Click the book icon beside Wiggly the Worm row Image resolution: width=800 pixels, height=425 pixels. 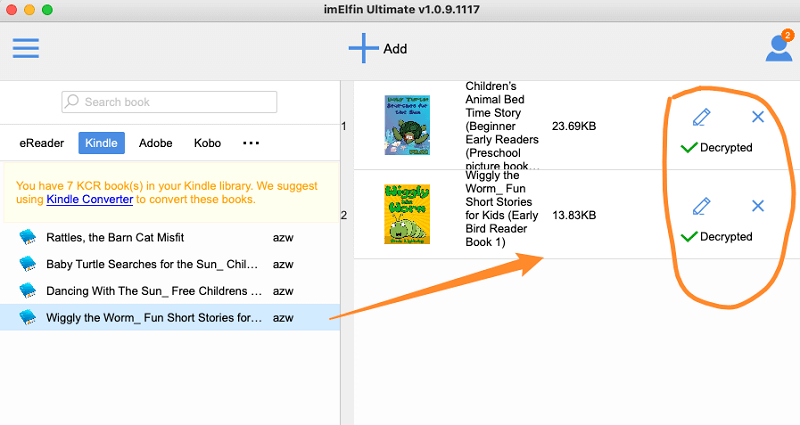tap(28, 317)
